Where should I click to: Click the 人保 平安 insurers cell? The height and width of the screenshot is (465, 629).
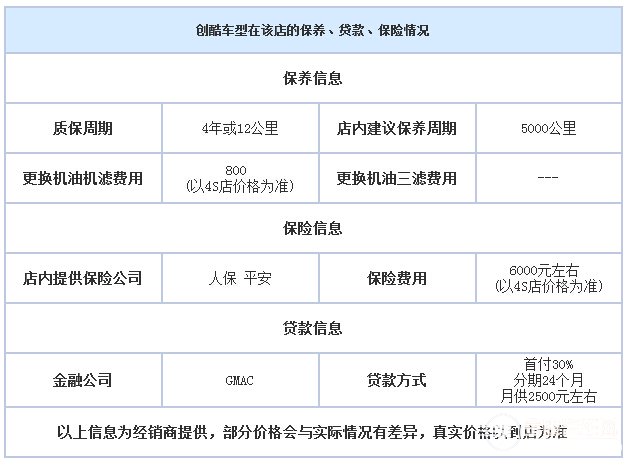(x=241, y=278)
